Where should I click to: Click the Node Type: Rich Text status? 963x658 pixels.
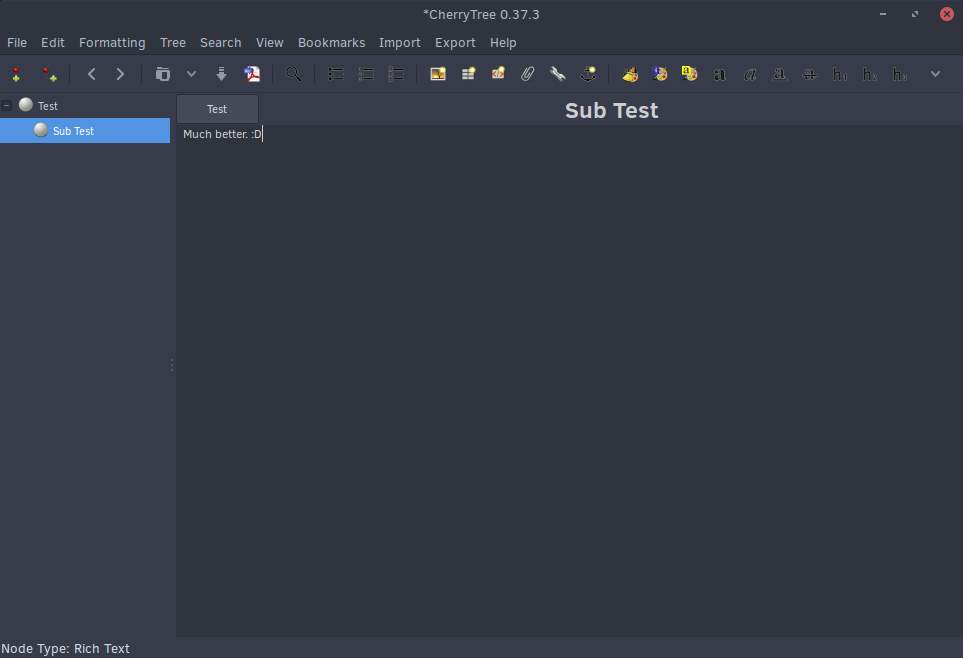tap(65, 649)
